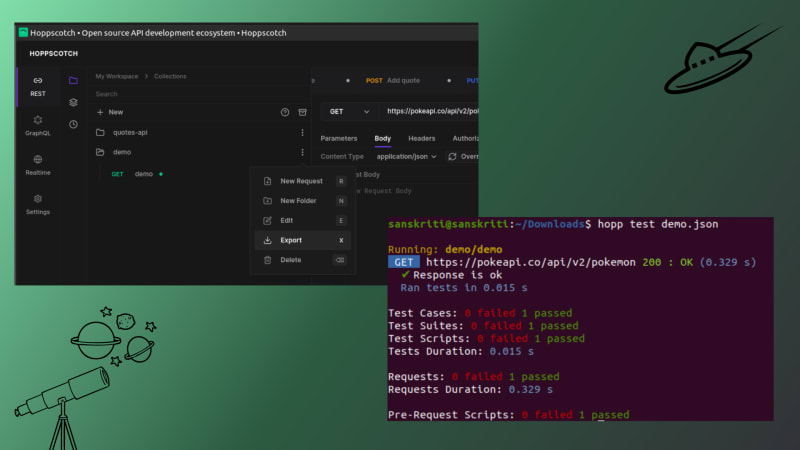Choose New Request from the context menu

[303, 181]
